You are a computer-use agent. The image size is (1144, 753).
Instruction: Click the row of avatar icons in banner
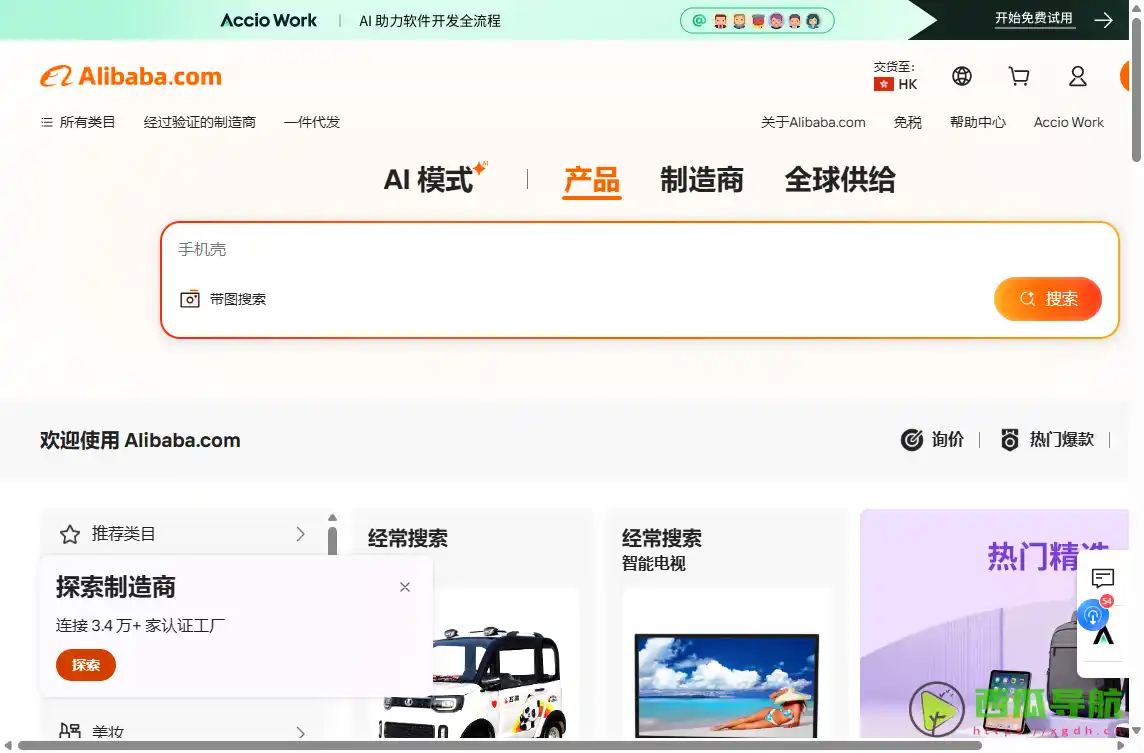point(757,20)
